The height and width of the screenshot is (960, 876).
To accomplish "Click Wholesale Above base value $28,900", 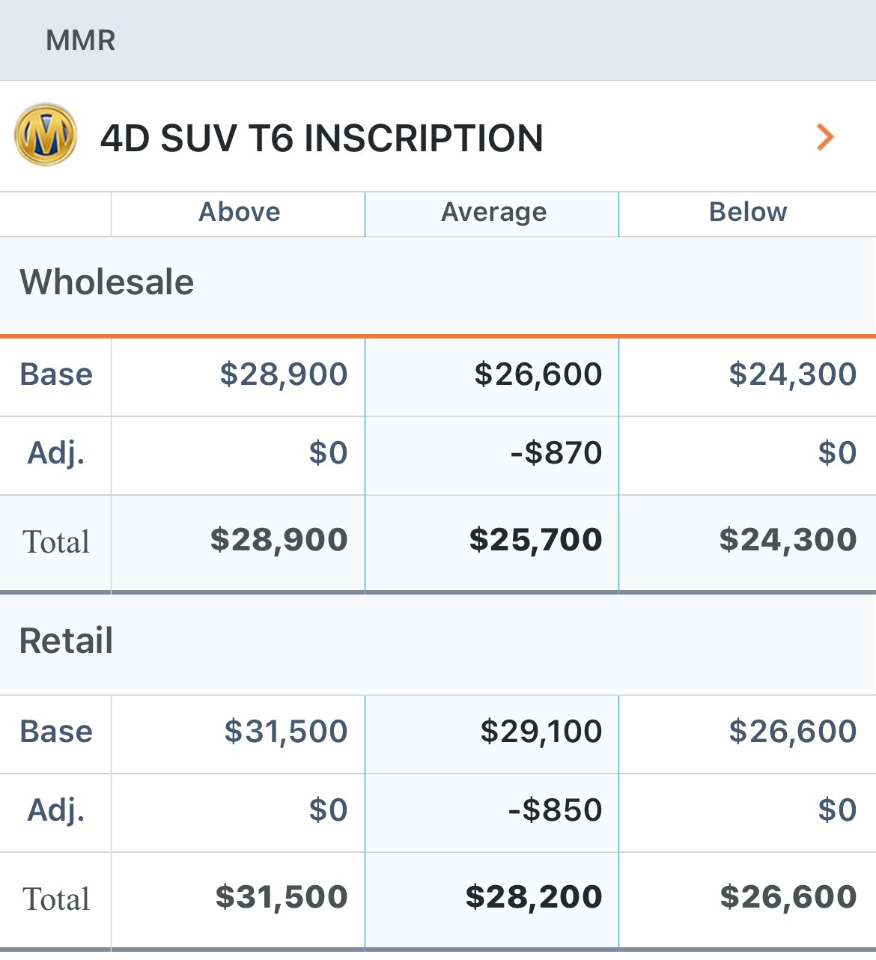I will 283,375.
